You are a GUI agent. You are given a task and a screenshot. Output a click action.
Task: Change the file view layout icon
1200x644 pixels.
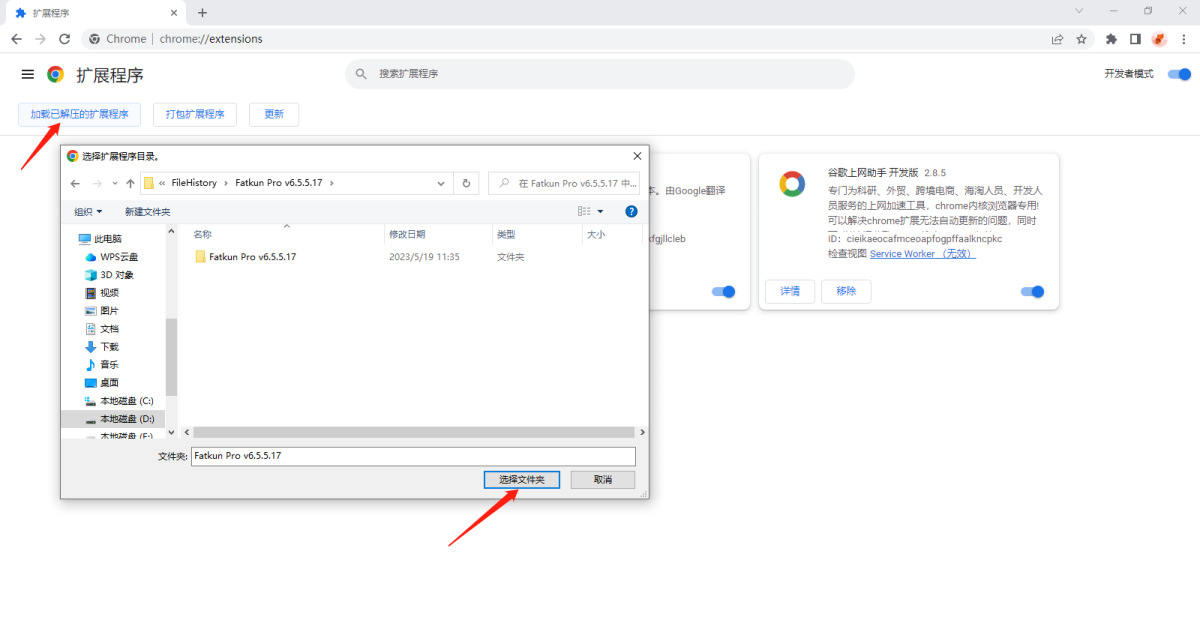point(584,211)
